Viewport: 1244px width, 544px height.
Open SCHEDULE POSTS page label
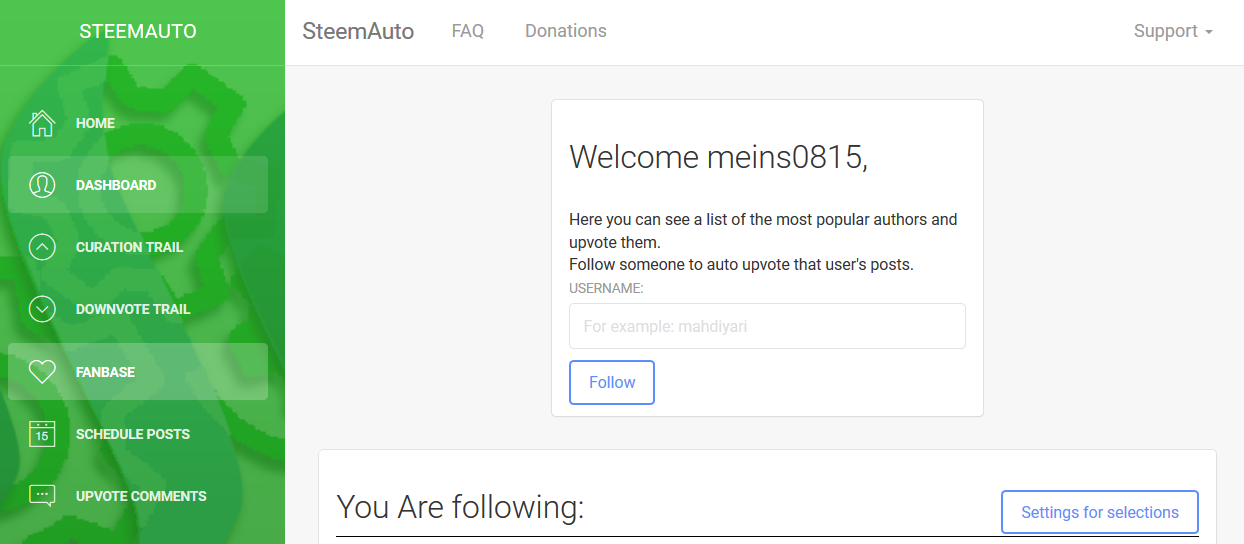coord(133,434)
